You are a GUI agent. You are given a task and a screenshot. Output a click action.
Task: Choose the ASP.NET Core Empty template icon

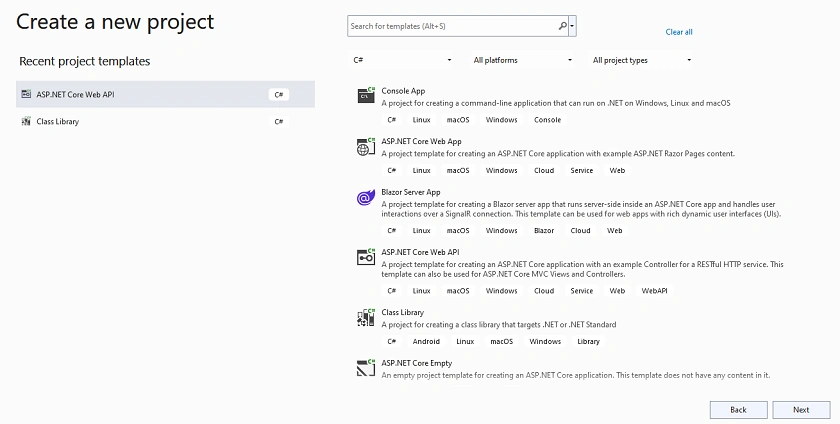[x=366, y=368]
